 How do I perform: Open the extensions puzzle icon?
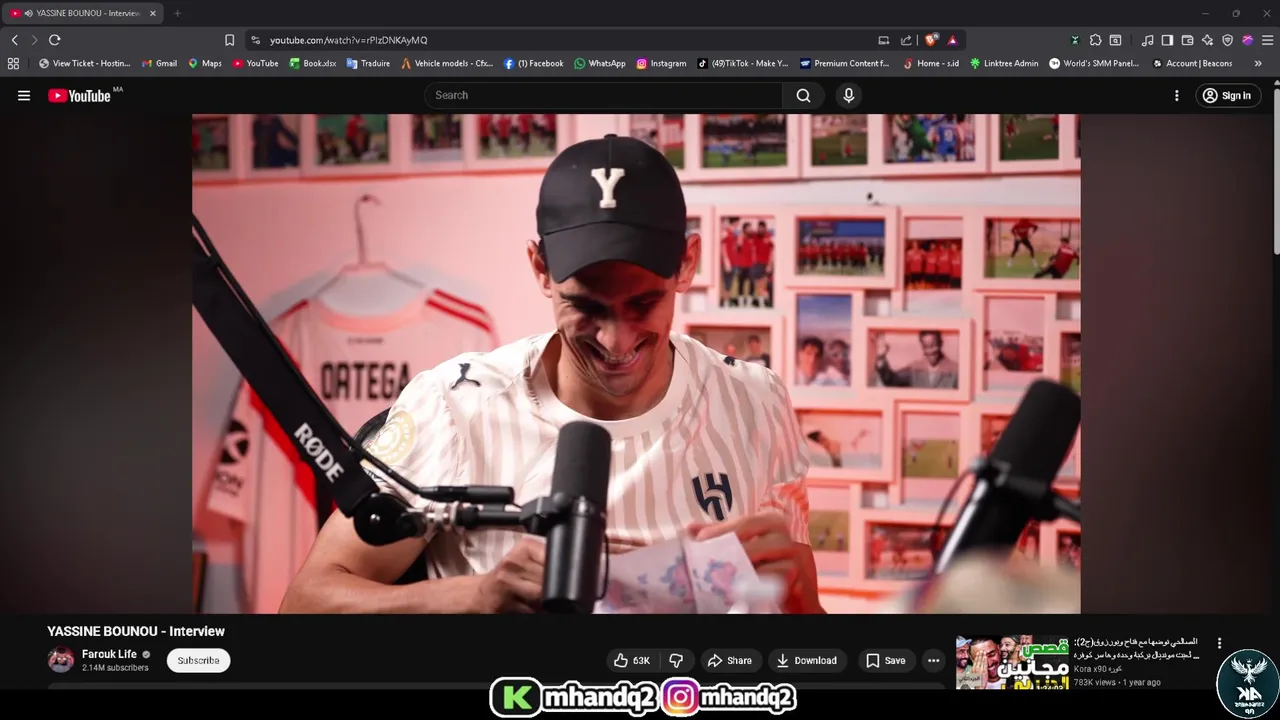point(1095,40)
